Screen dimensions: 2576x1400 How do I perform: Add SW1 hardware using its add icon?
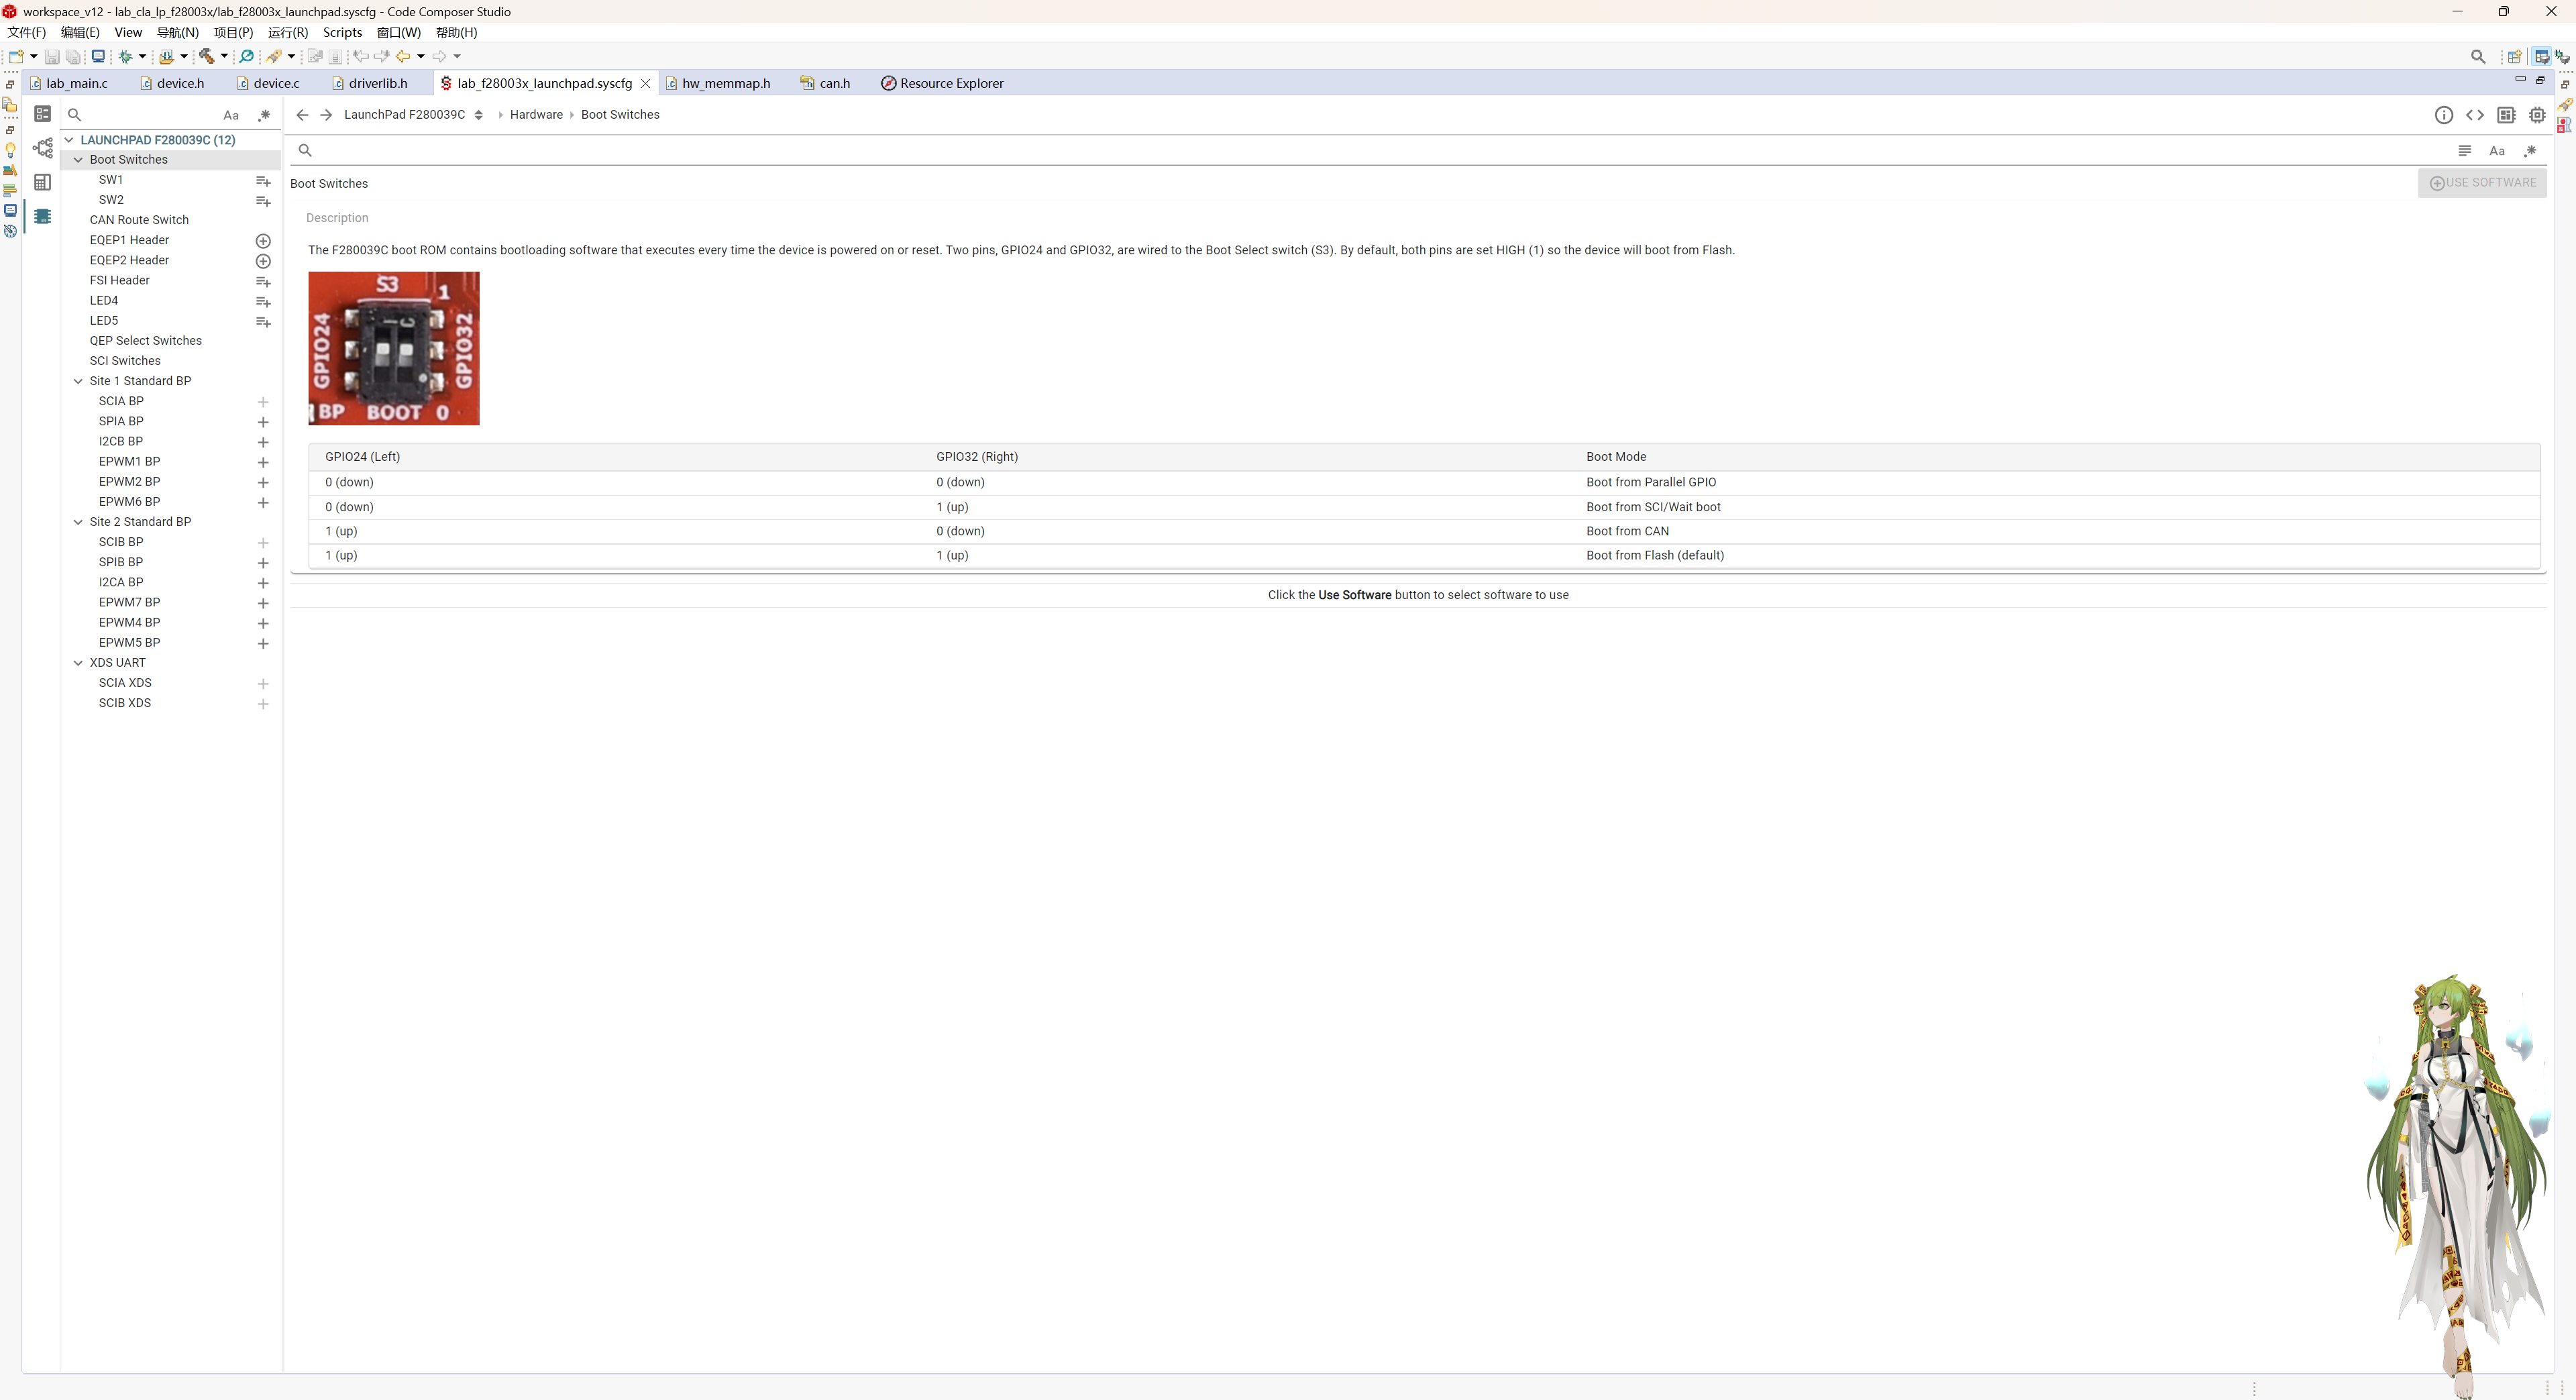(263, 181)
